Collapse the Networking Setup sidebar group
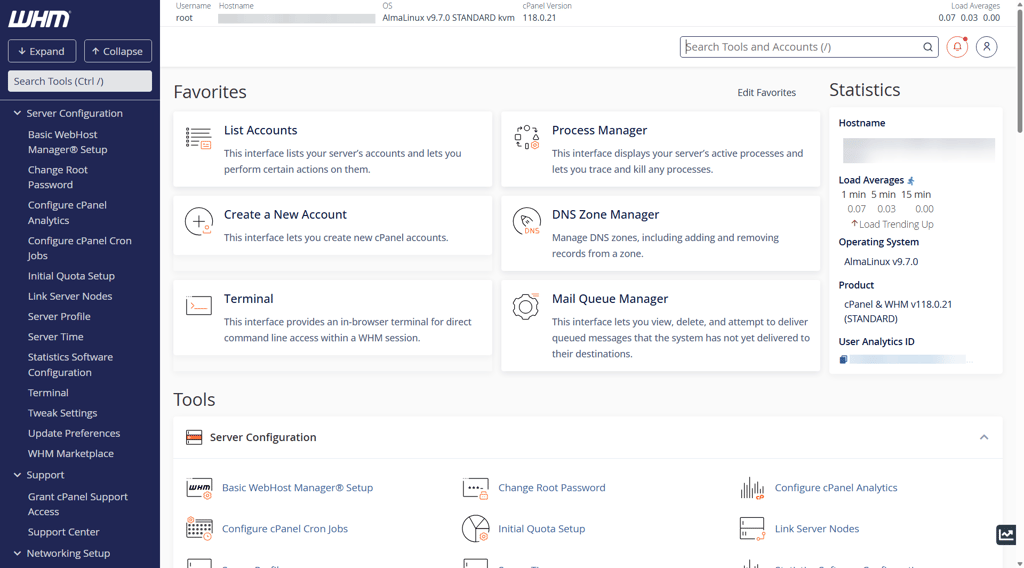This screenshot has width=1024, height=568. tap(18, 553)
